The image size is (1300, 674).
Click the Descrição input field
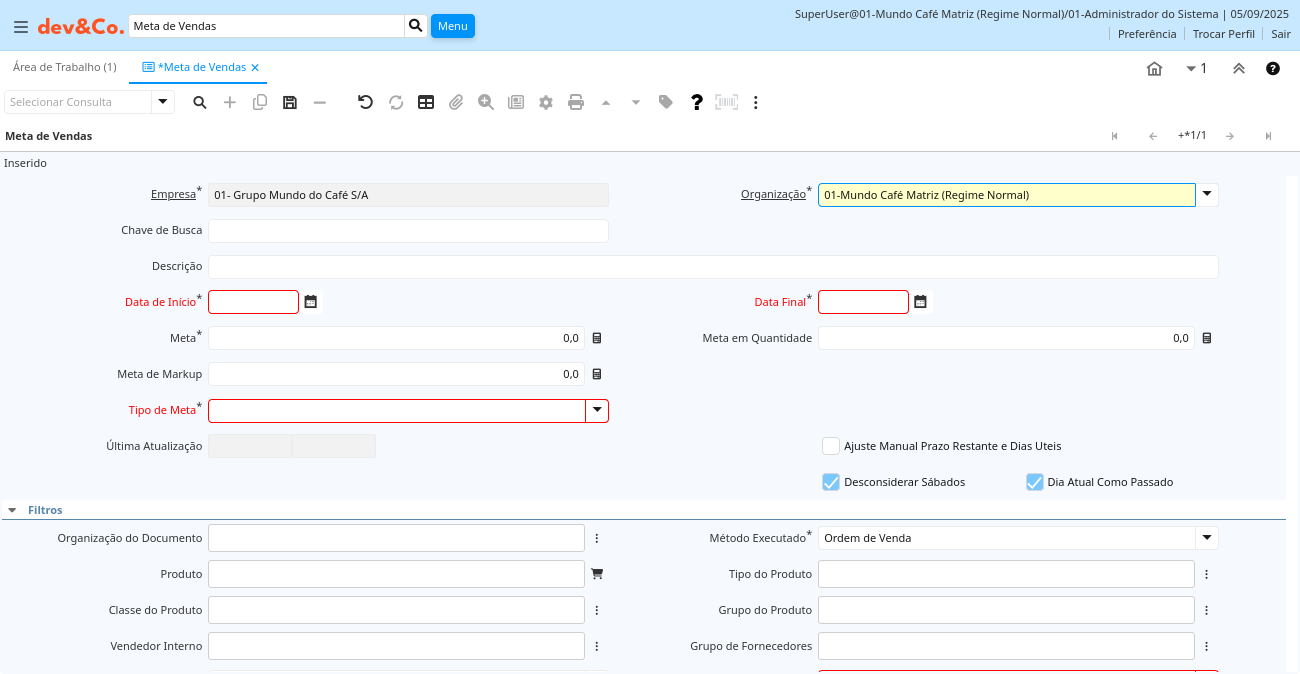click(x=712, y=266)
